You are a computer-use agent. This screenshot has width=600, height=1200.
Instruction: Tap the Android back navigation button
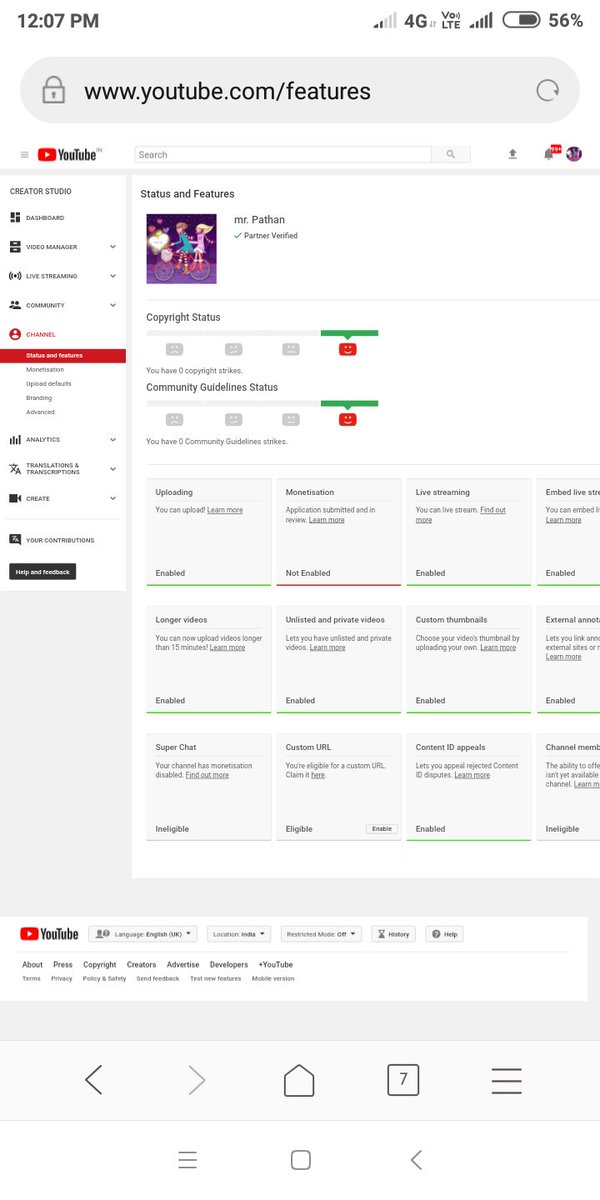[x=417, y=1160]
